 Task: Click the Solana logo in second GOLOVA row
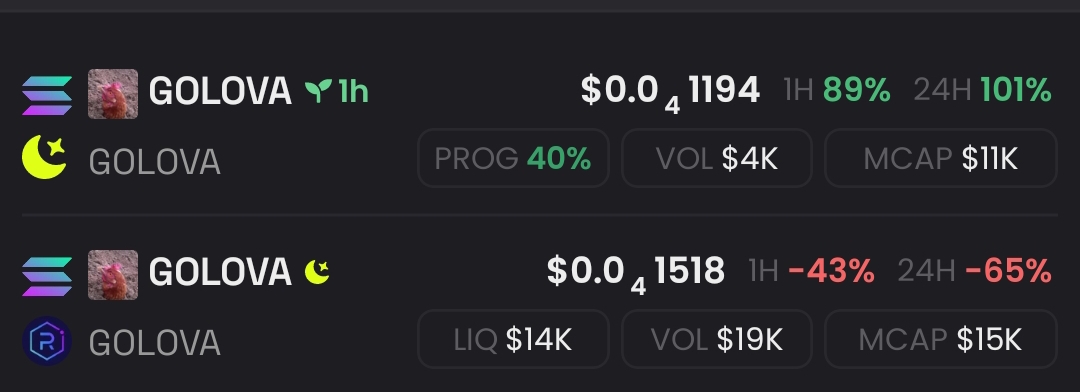coord(47,276)
